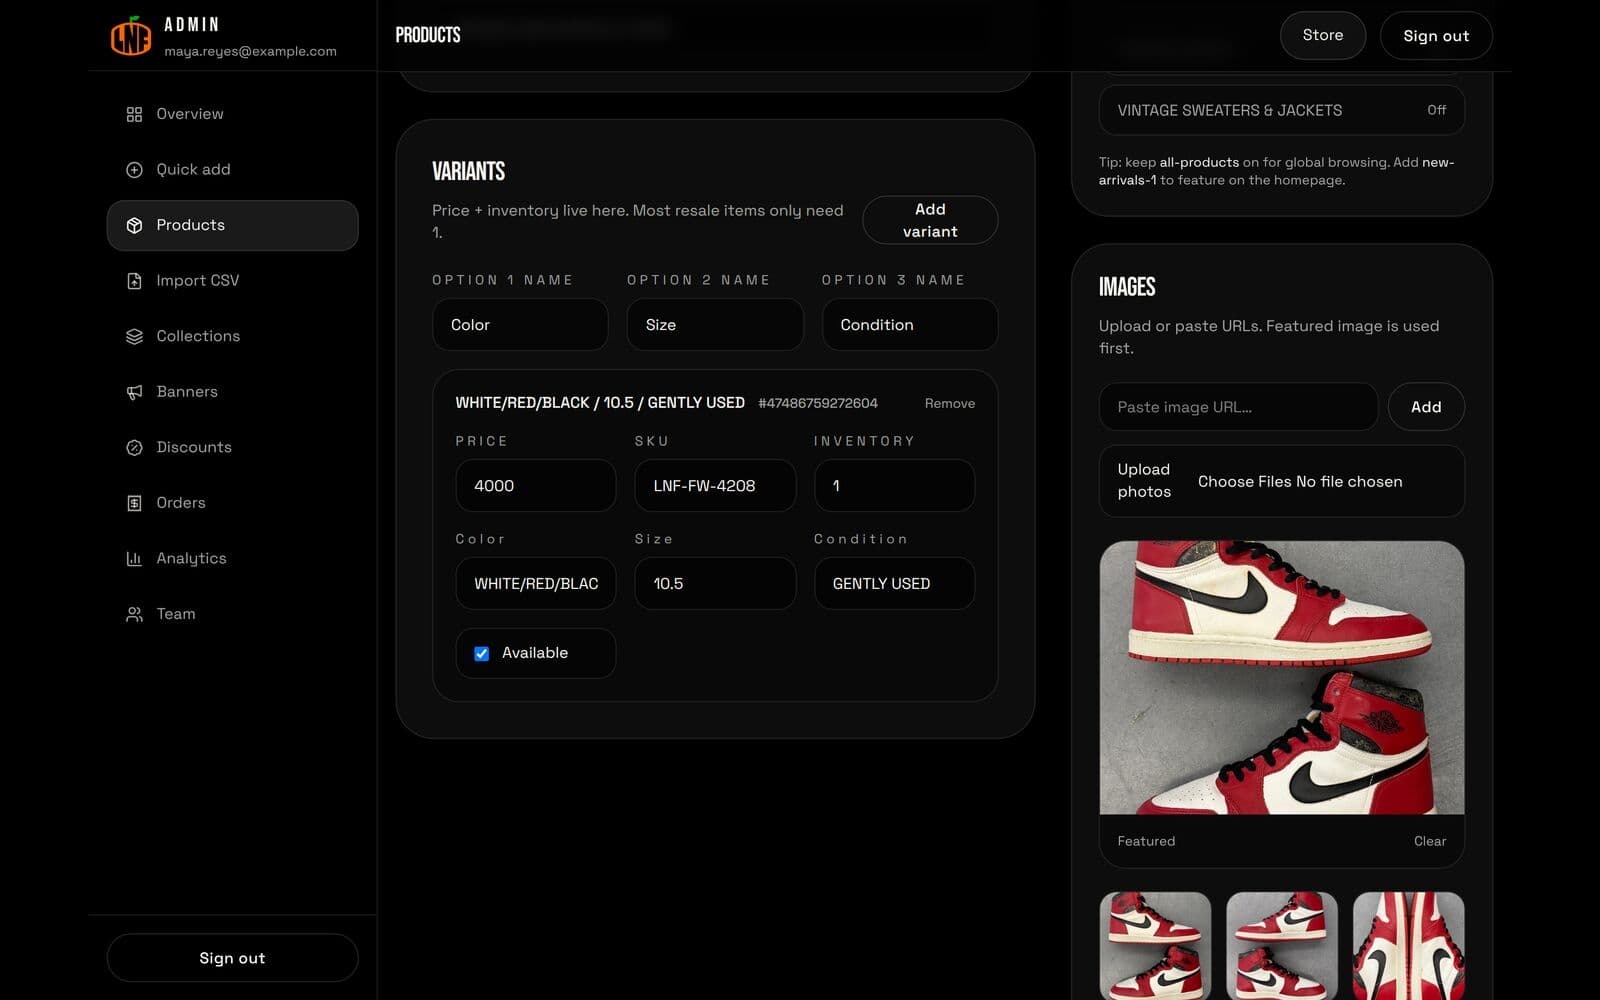Click Sign out in top header
The image size is (1600, 1000).
pos(1436,35)
